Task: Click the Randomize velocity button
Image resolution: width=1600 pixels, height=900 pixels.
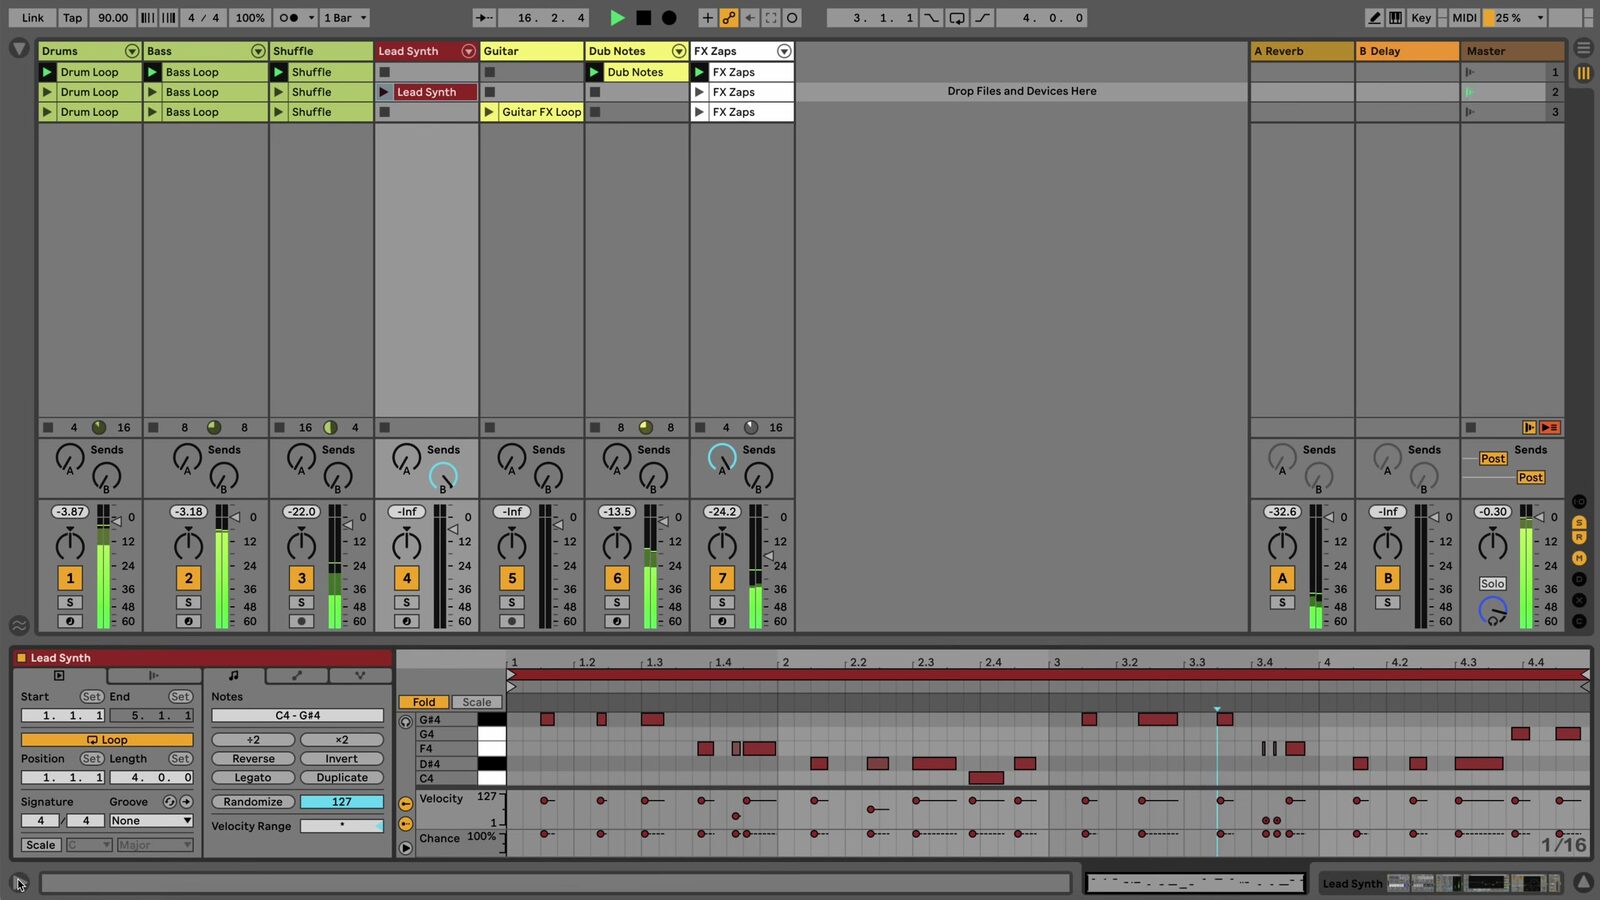Action: tap(253, 802)
